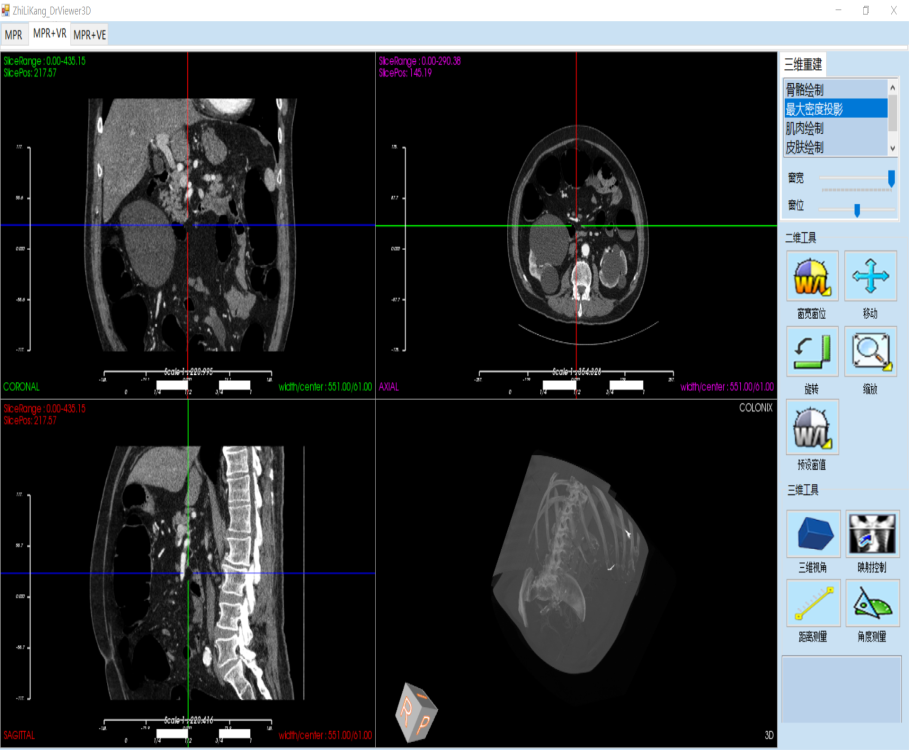Image resolution: width=909 pixels, height=750 pixels.
Task: Click the COLONIX label in 3D view
Action: click(x=755, y=408)
